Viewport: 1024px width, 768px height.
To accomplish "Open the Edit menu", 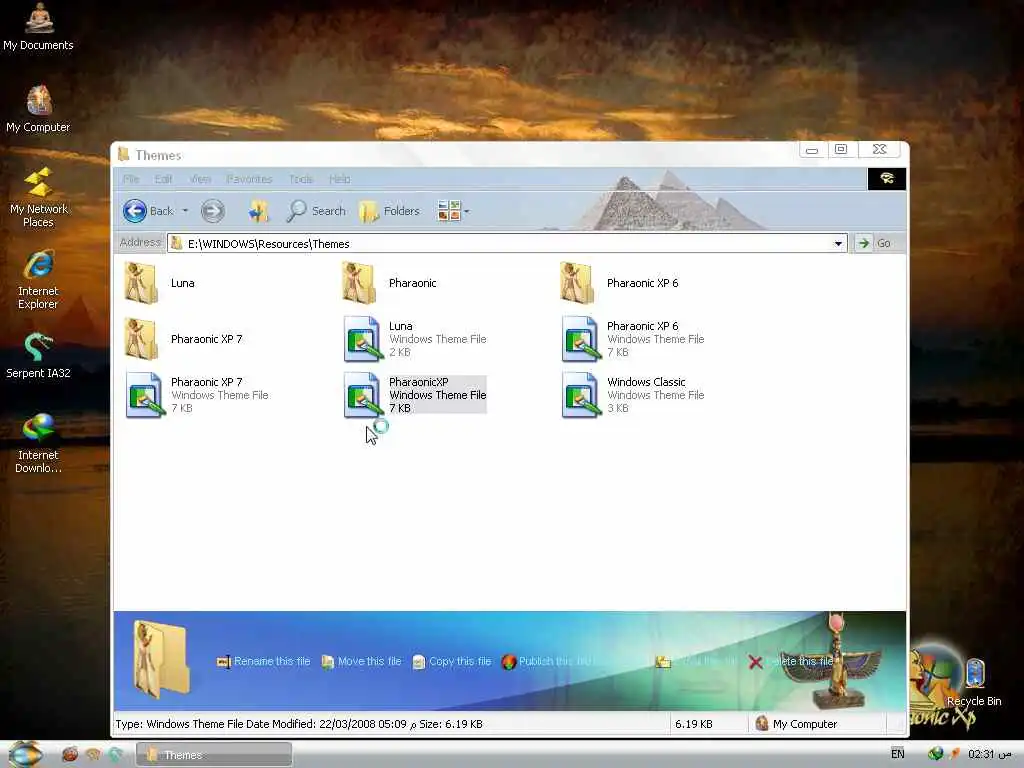I will (x=163, y=179).
